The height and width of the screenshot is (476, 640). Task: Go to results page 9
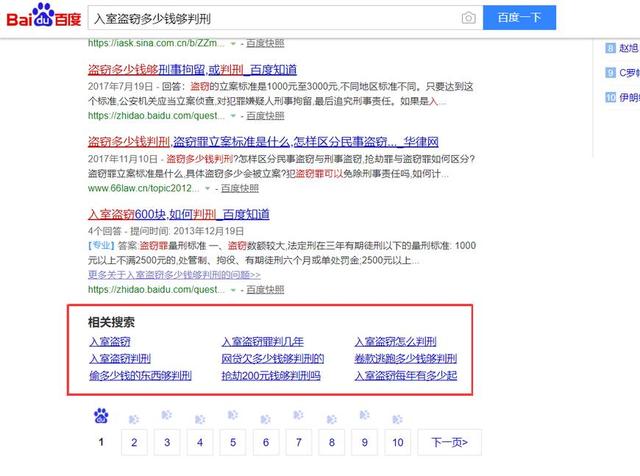point(364,443)
